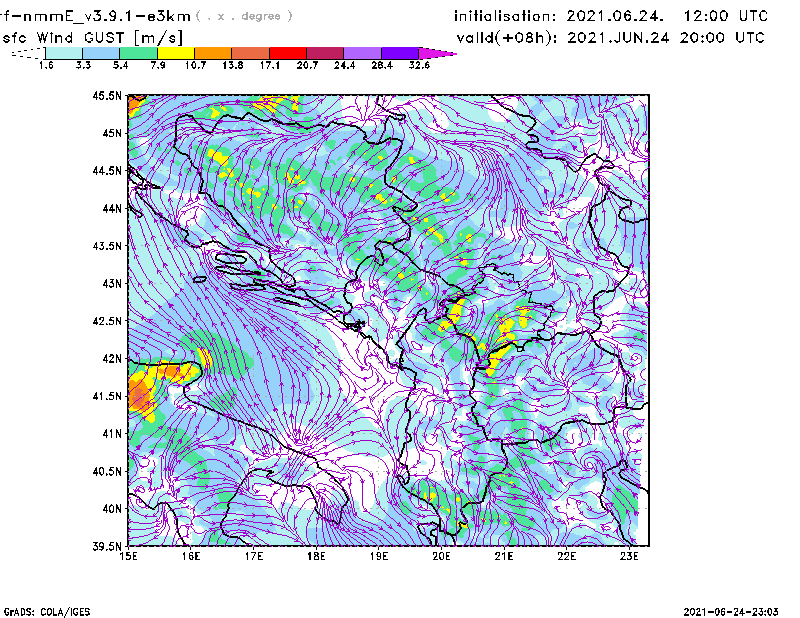Click the magenta arrow cap above 32.6

pos(435,53)
